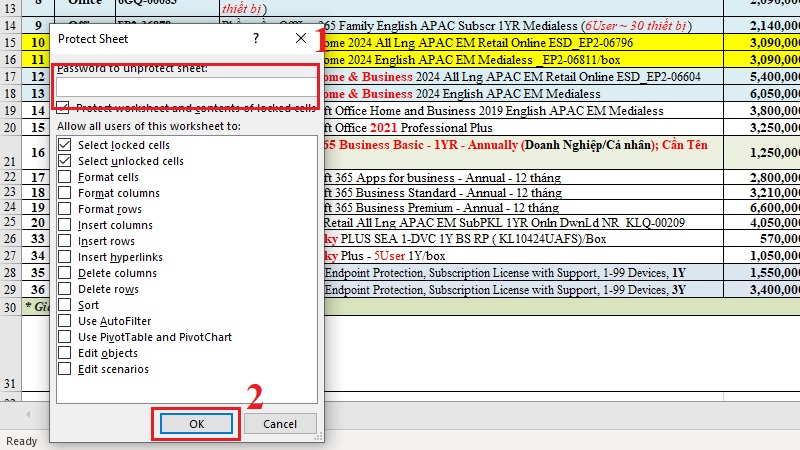
Task: Click the Cancel button
Action: pos(280,424)
